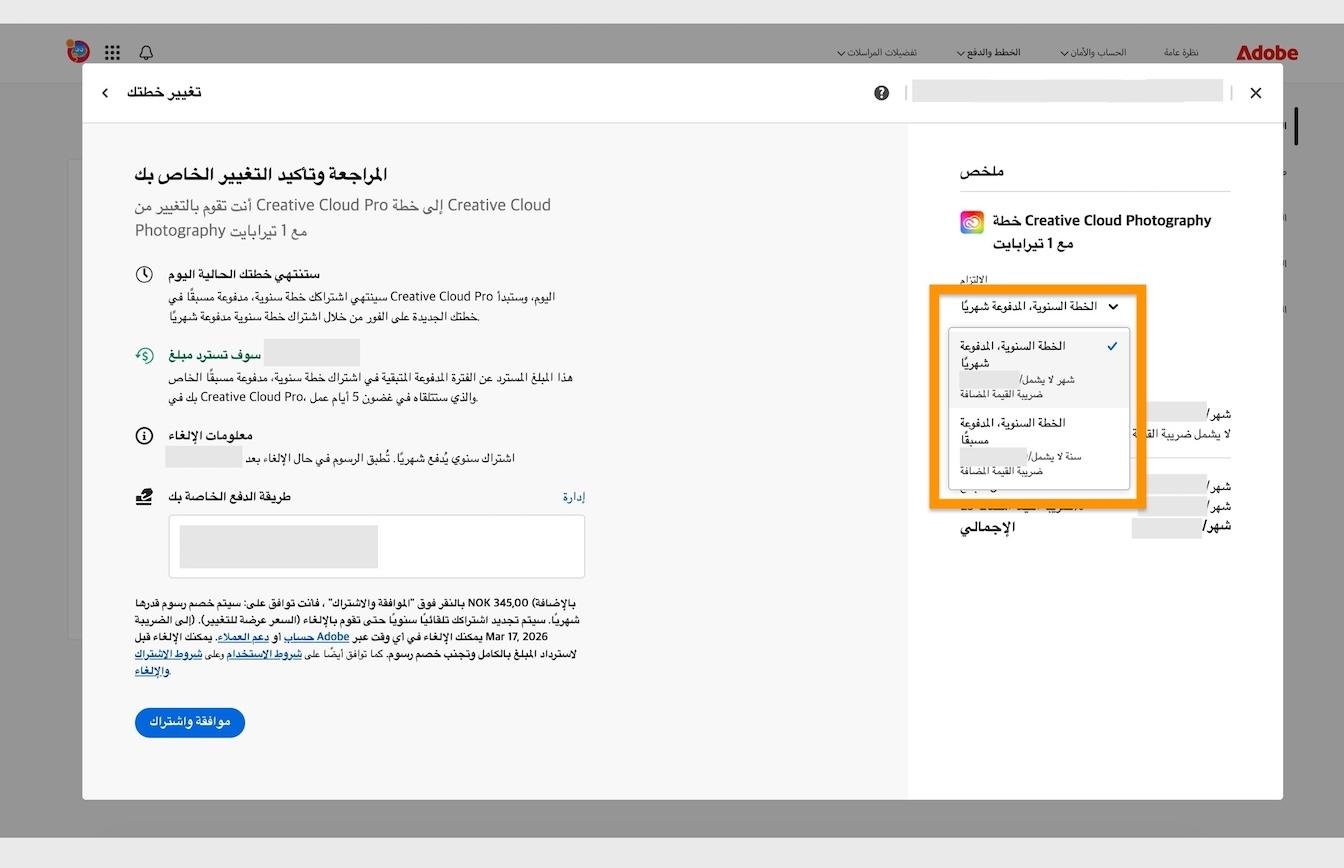Open the شروط الاستخدام link
Viewport: 1344px width, 868px height.
pos(264,654)
